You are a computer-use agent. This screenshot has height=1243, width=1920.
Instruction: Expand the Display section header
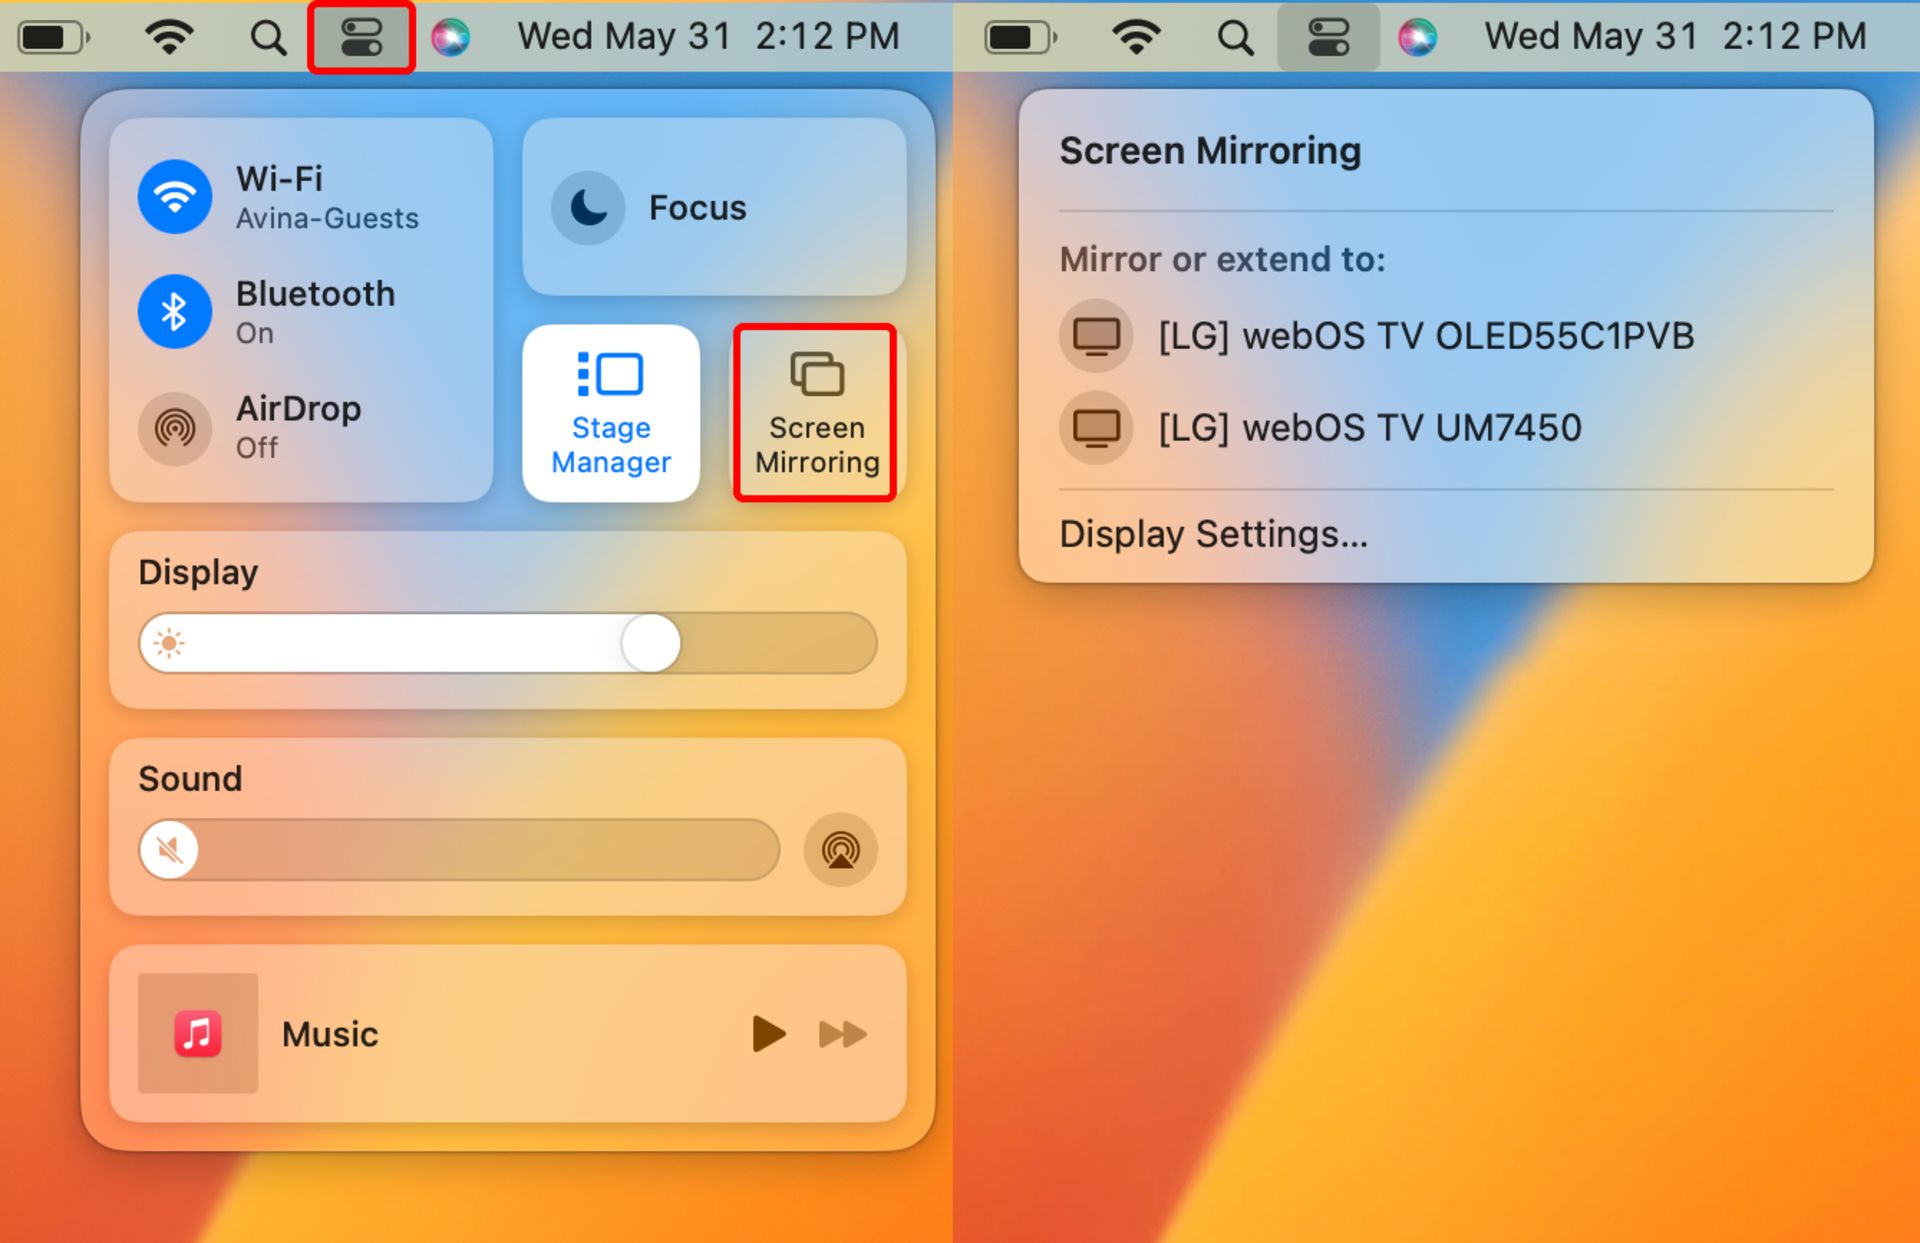point(198,572)
